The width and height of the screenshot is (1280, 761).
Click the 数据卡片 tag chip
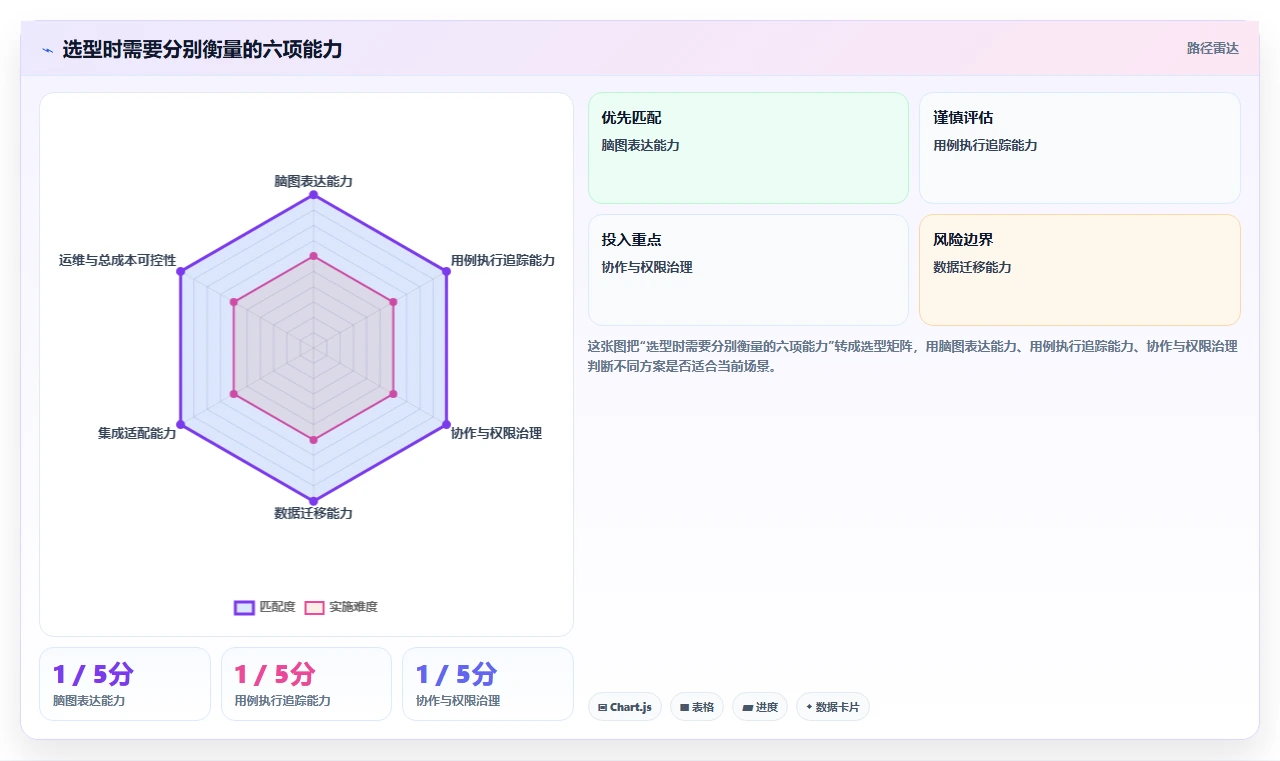(x=833, y=707)
